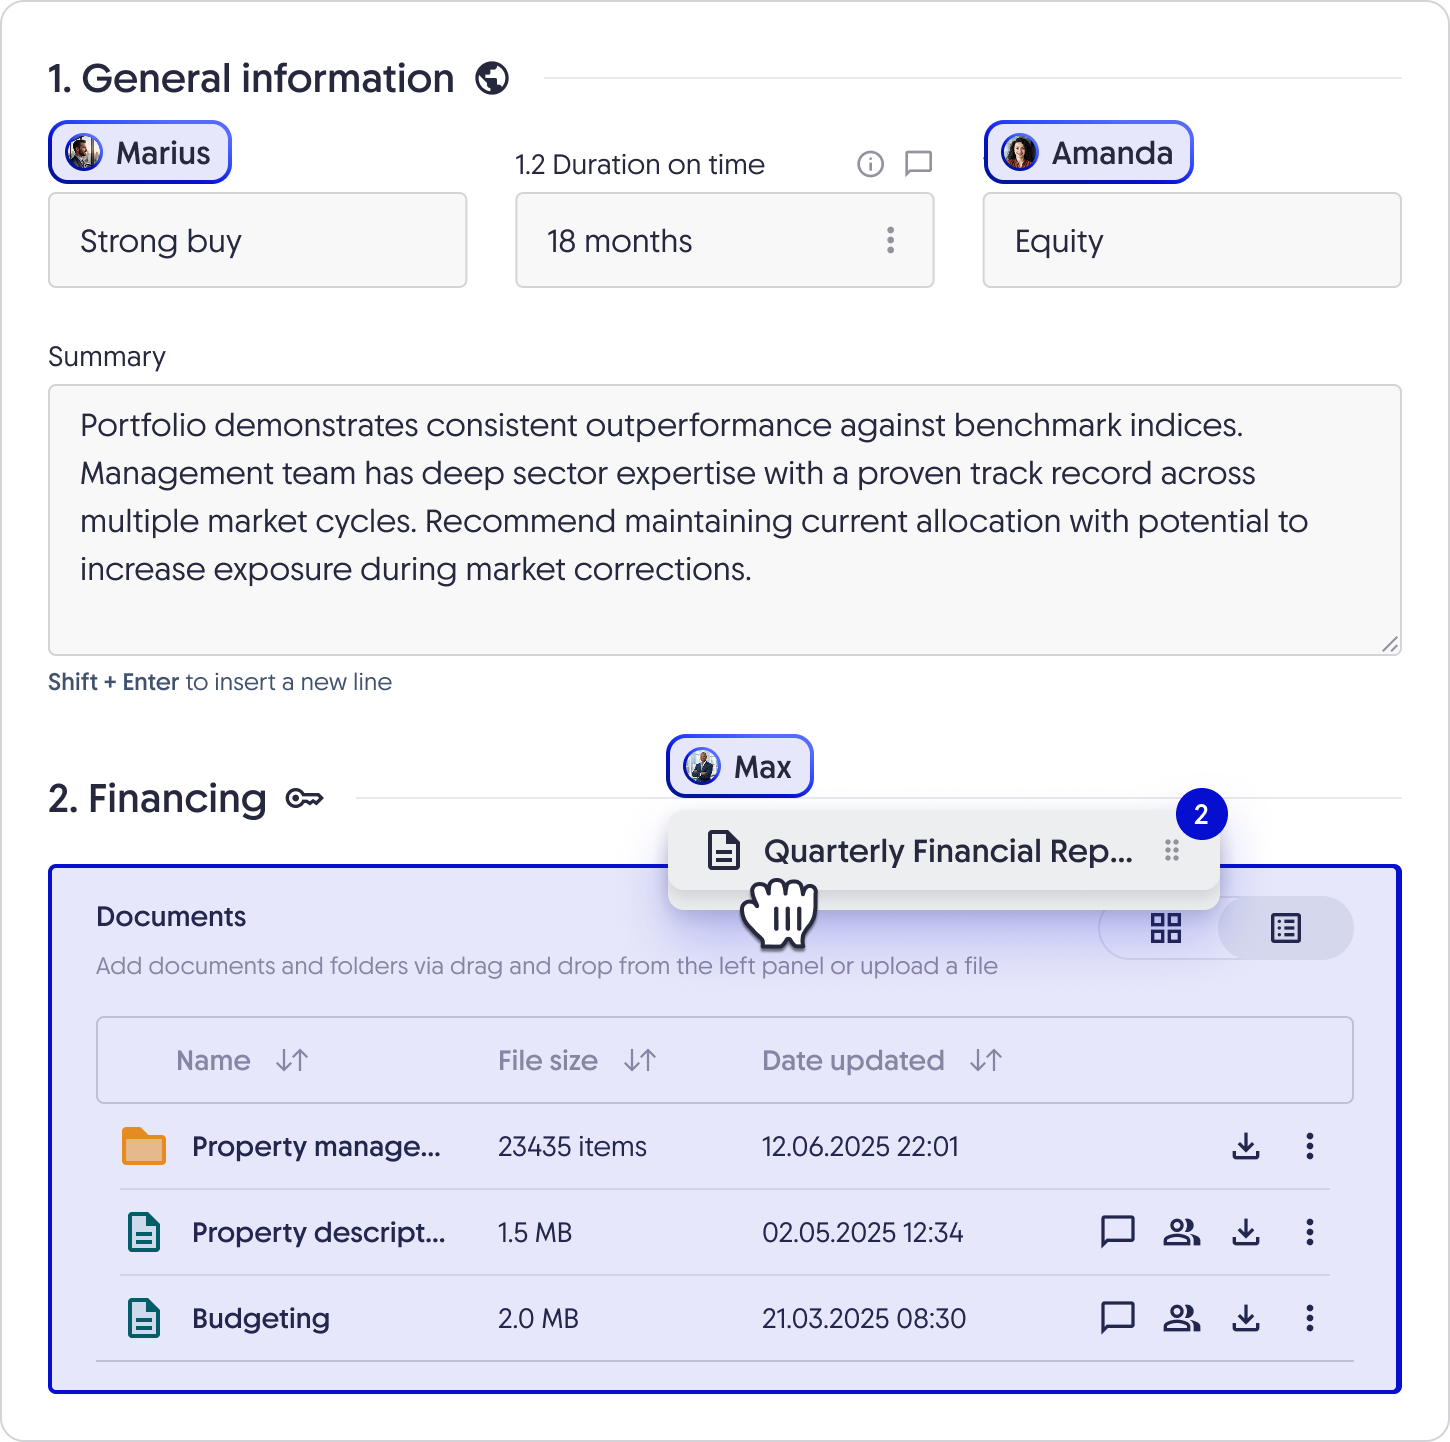
Task: Click Amanda collaborator badge
Action: point(1089,152)
